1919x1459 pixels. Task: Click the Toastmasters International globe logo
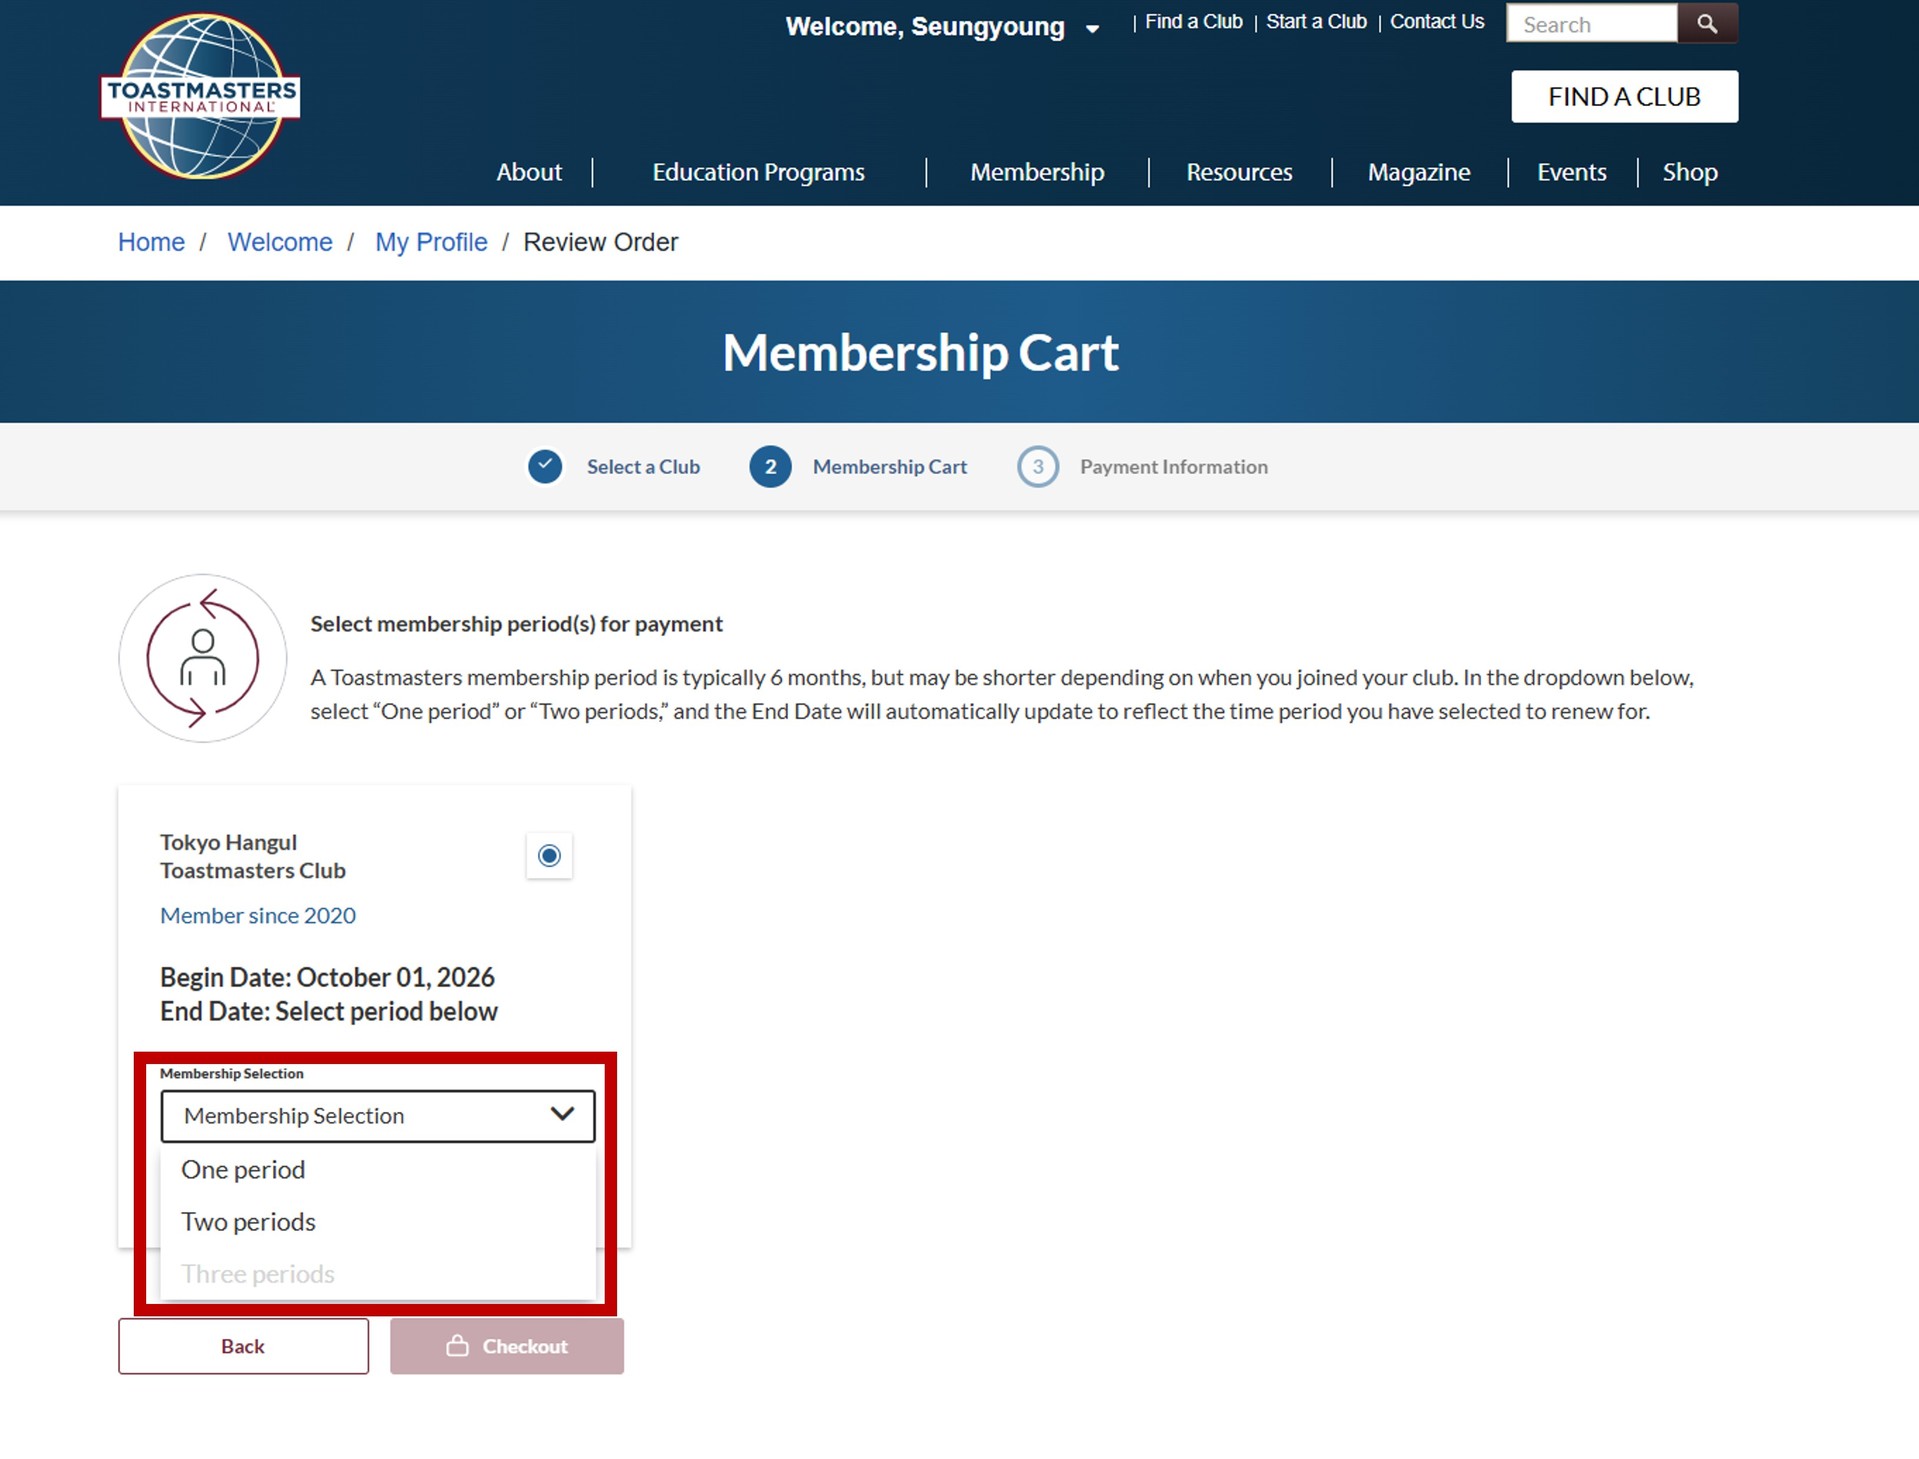coord(201,96)
